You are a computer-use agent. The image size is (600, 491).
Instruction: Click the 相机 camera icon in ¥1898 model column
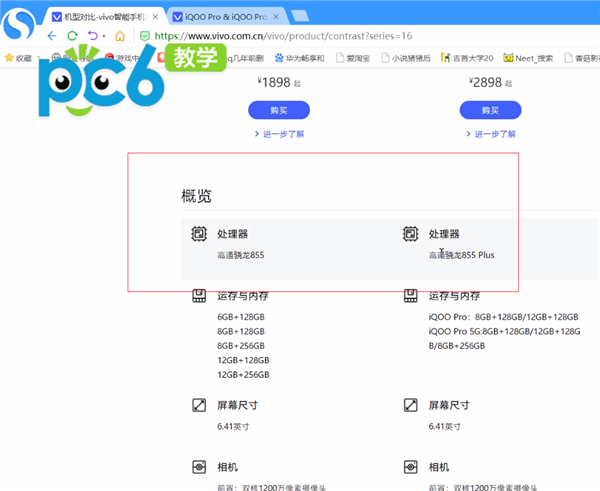click(199, 467)
